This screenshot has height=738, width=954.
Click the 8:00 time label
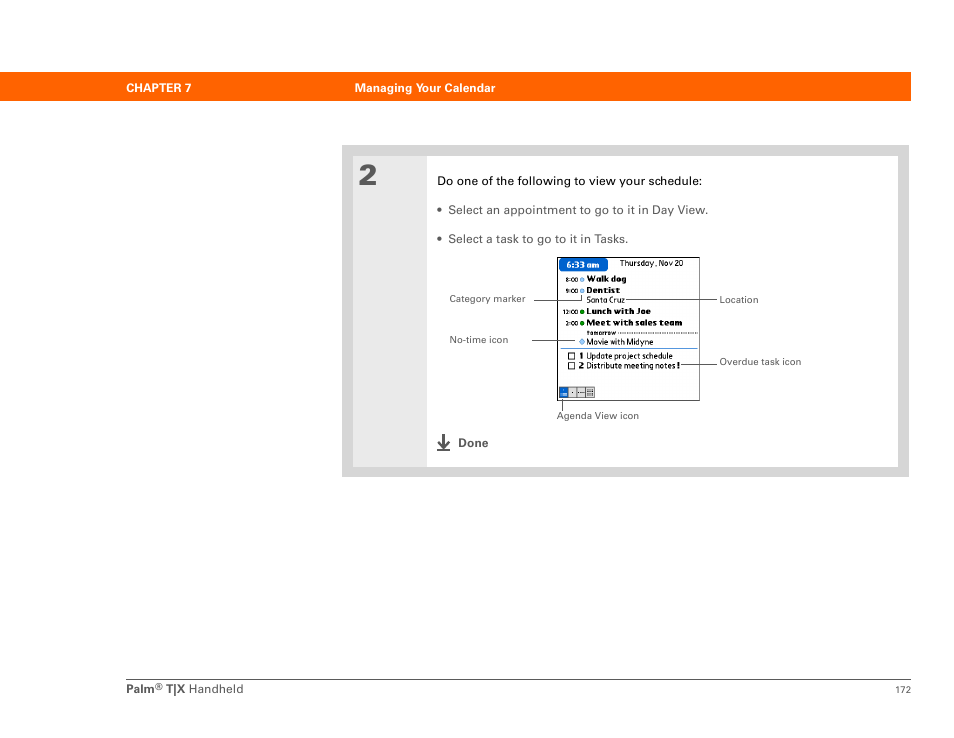(571, 280)
